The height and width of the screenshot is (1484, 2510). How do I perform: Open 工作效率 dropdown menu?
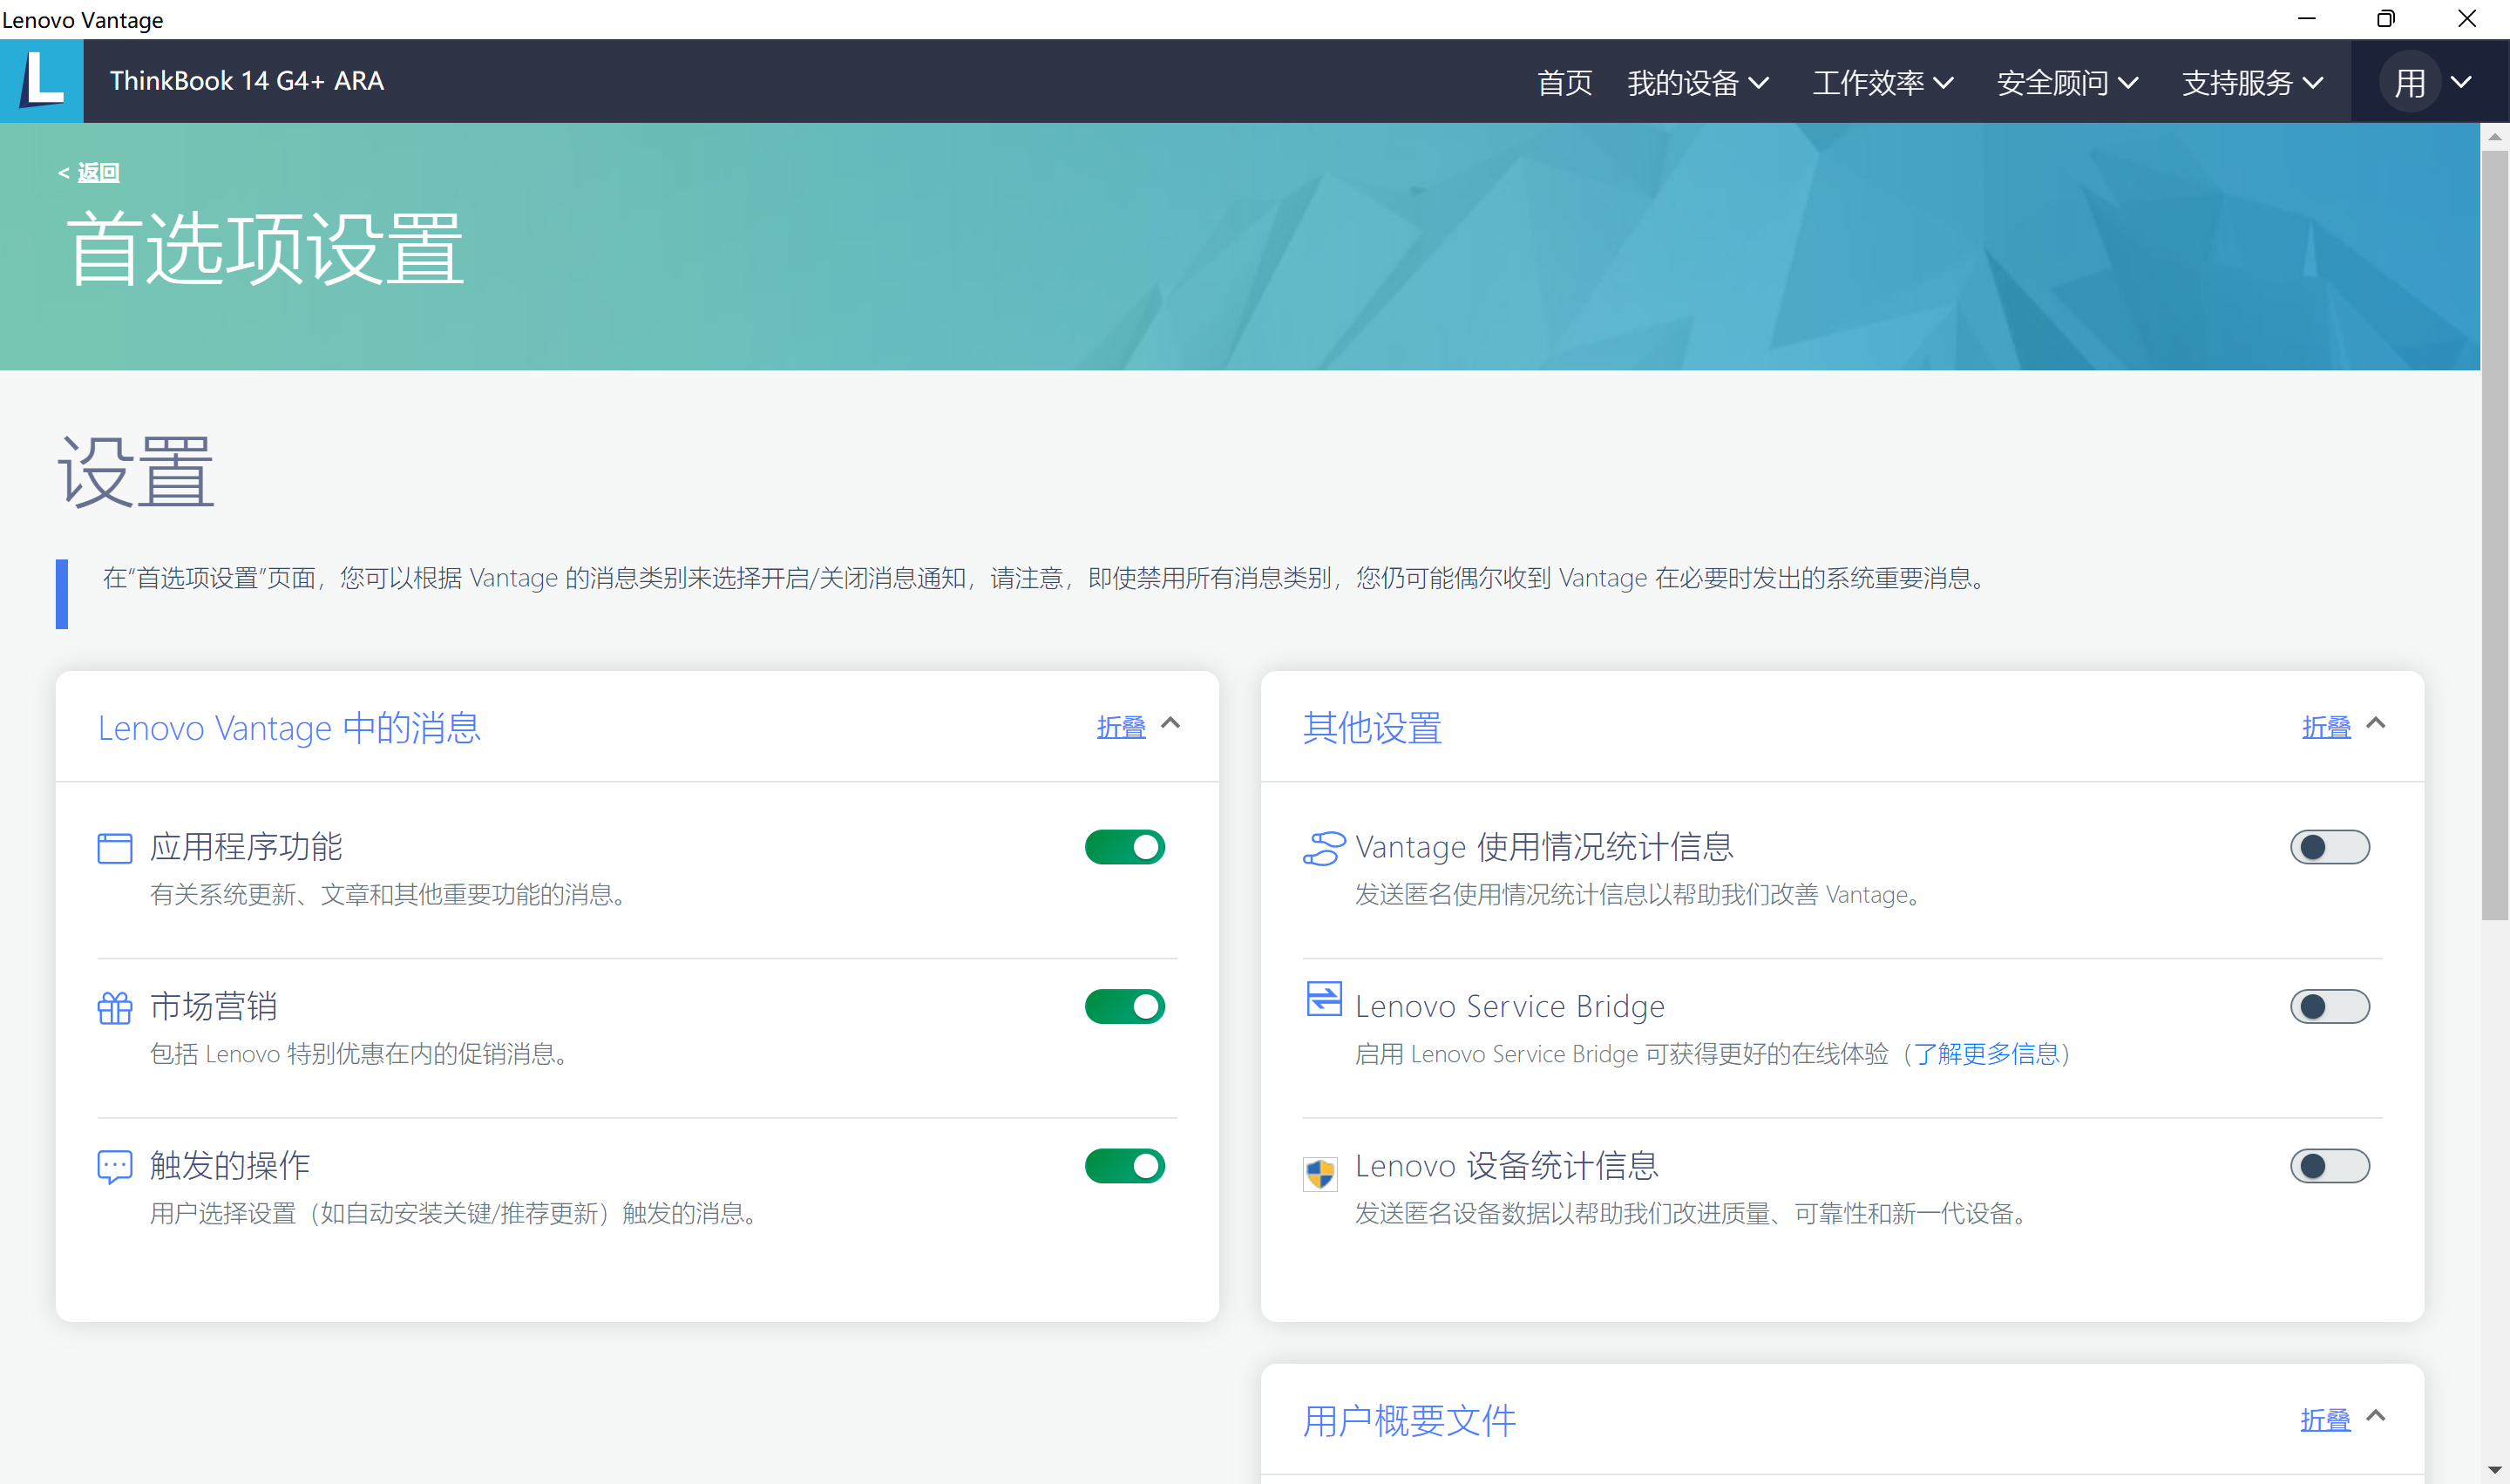[x=1883, y=82]
